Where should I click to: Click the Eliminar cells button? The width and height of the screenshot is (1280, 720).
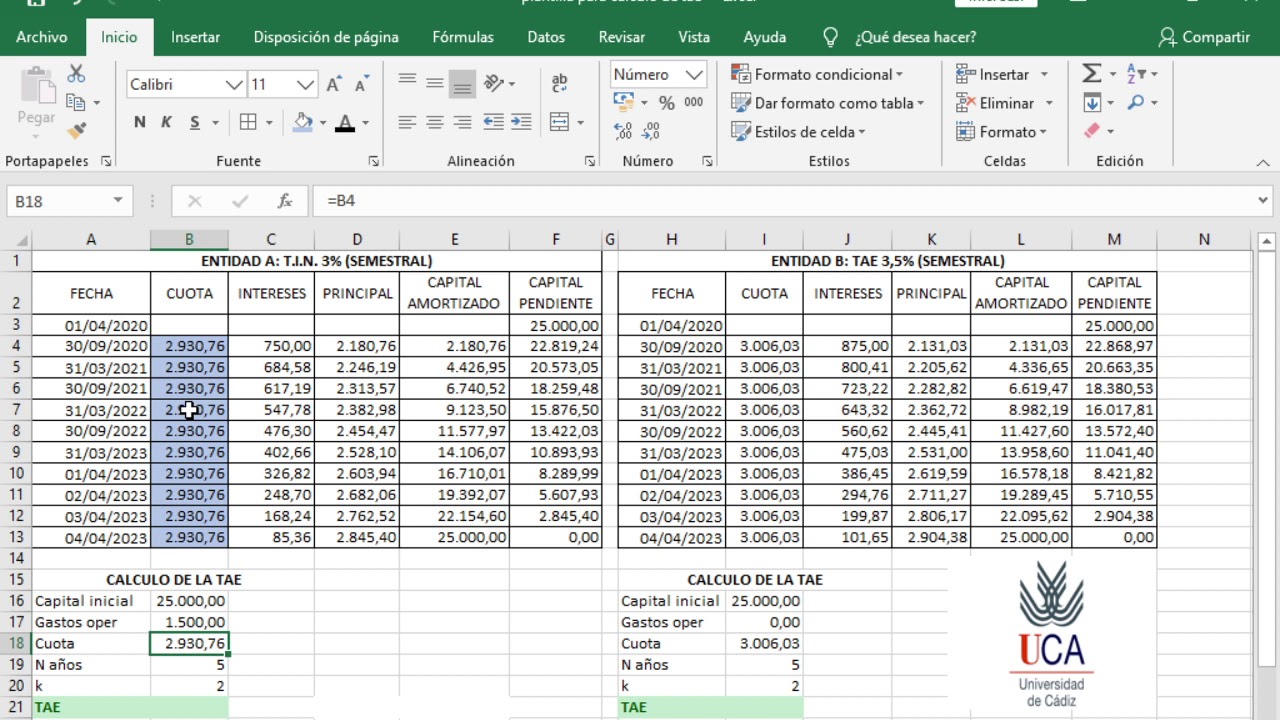point(1004,103)
